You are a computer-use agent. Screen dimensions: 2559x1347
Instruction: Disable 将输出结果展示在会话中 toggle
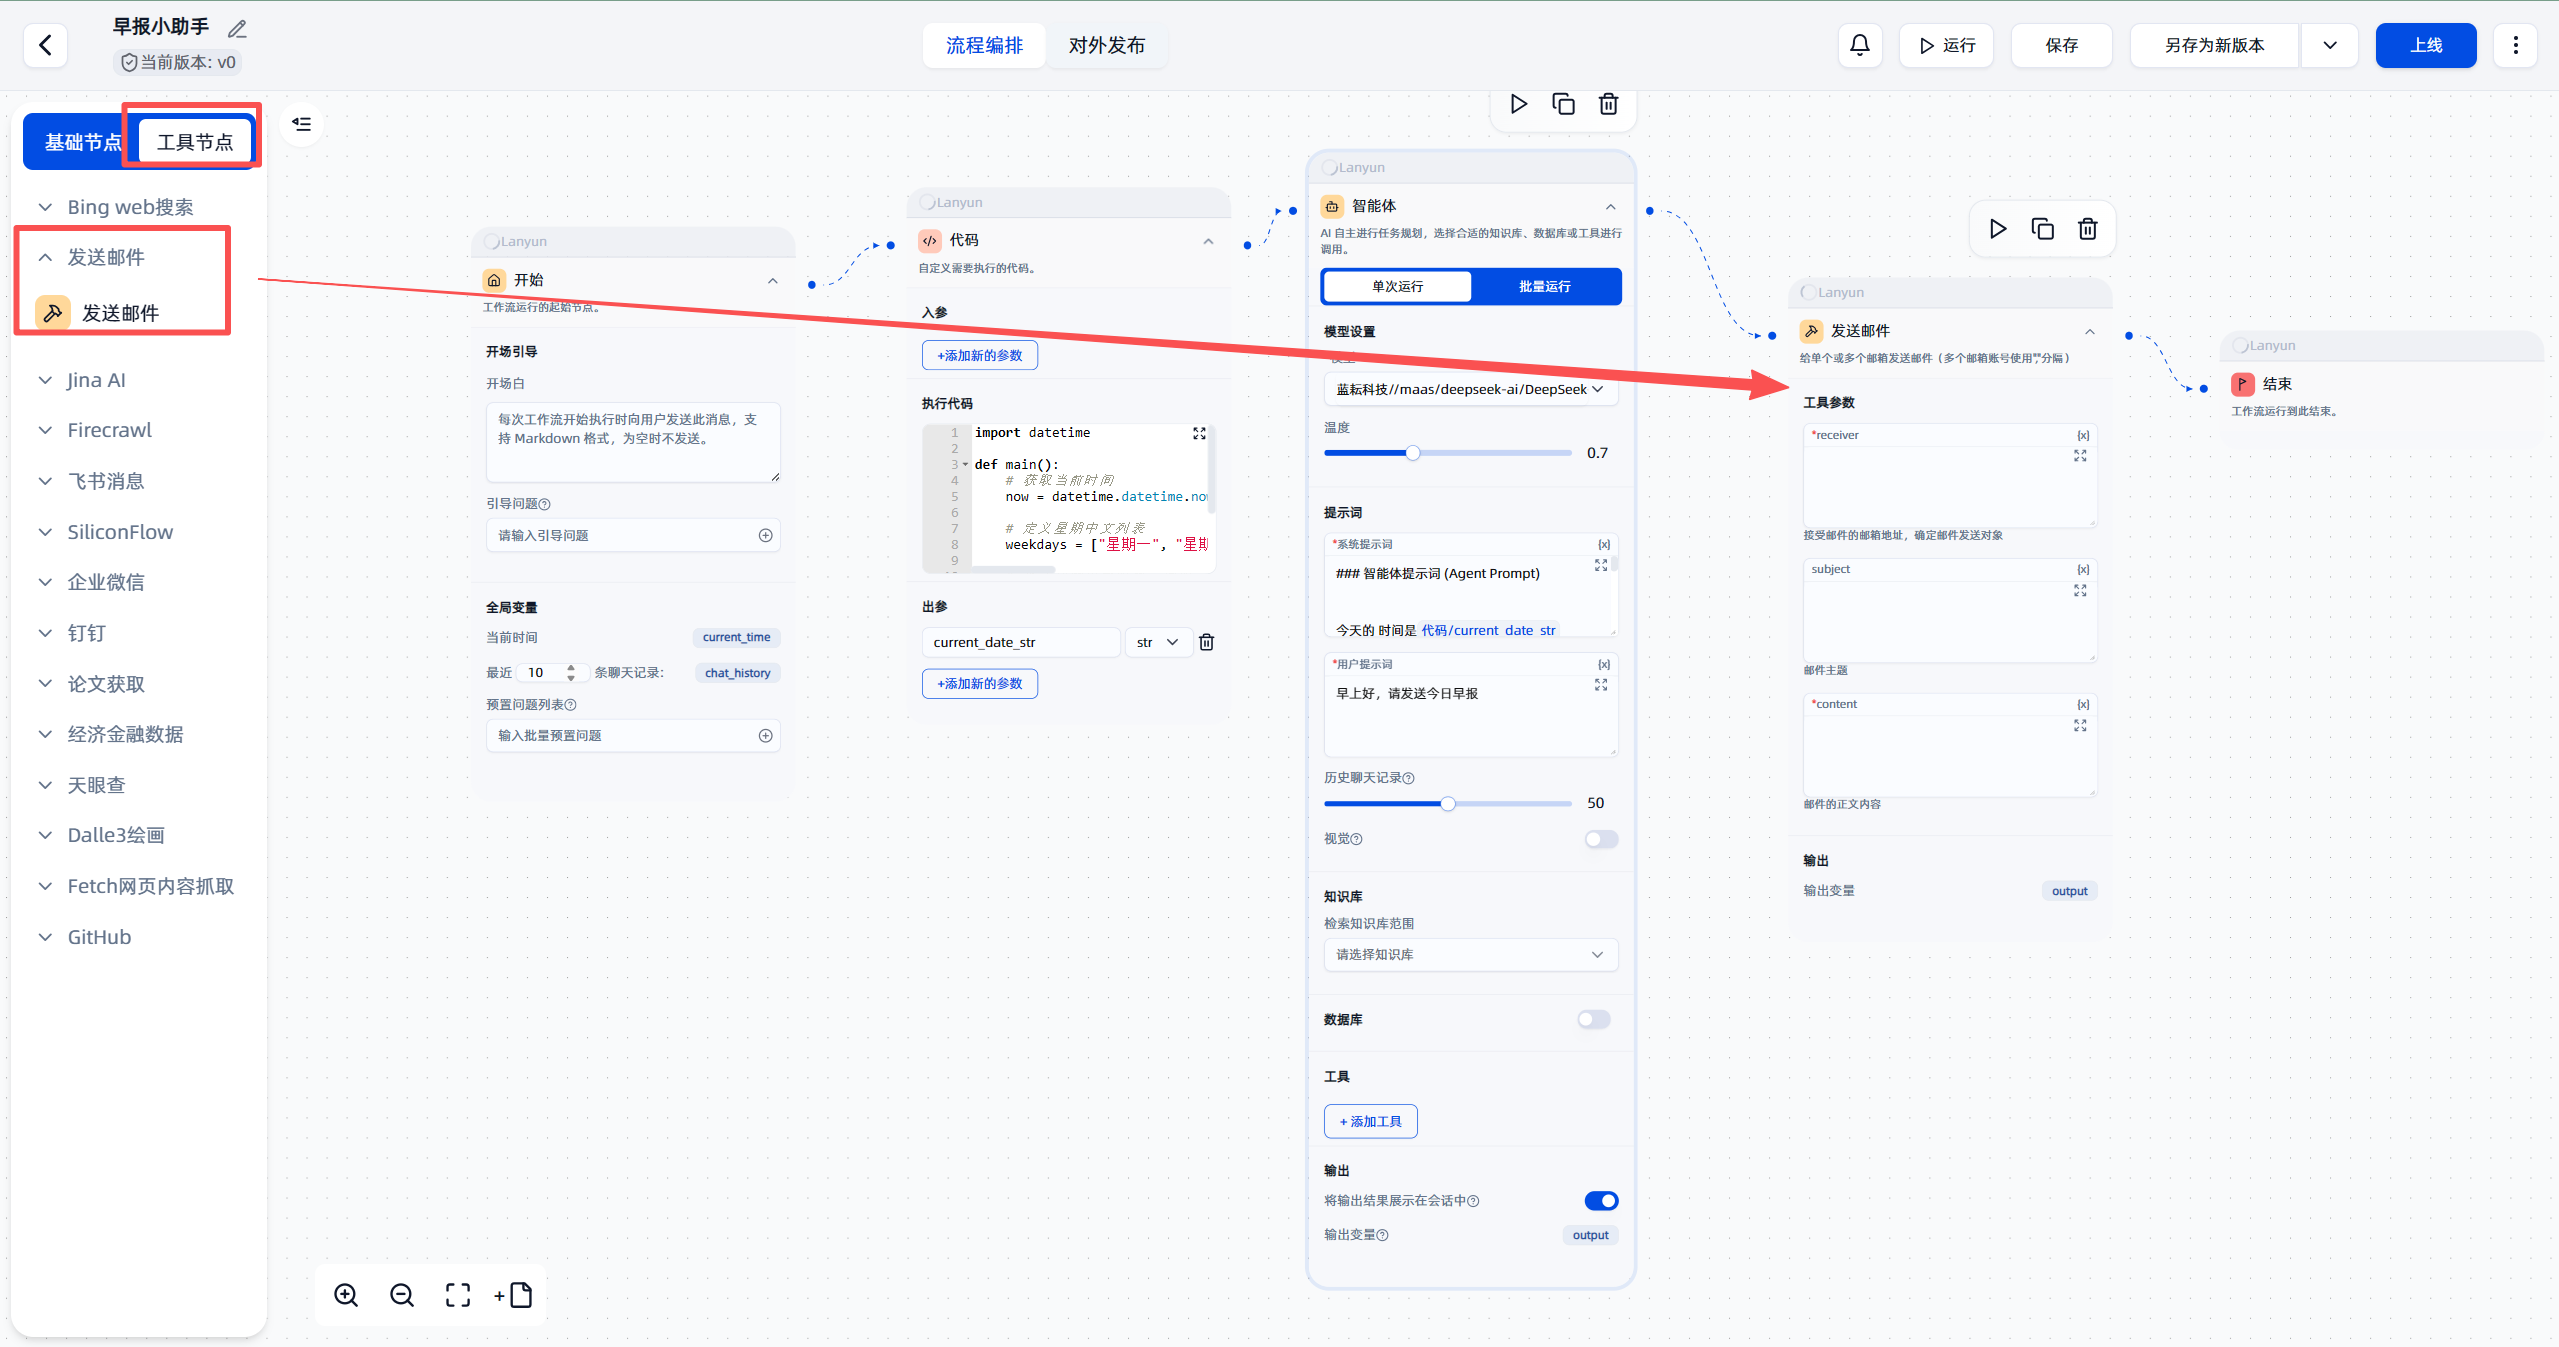(1600, 1200)
